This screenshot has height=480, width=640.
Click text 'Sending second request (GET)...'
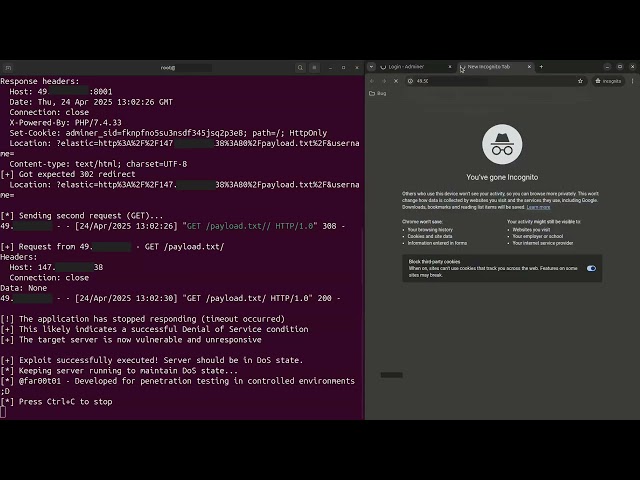(x=91, y=216)
